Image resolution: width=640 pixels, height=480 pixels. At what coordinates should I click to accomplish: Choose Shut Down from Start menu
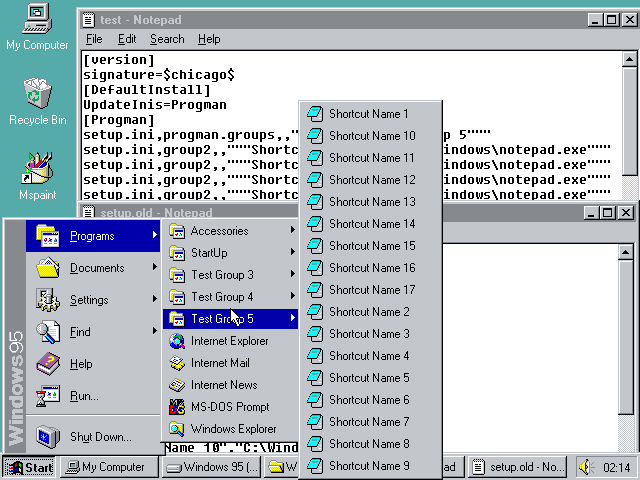100,437
